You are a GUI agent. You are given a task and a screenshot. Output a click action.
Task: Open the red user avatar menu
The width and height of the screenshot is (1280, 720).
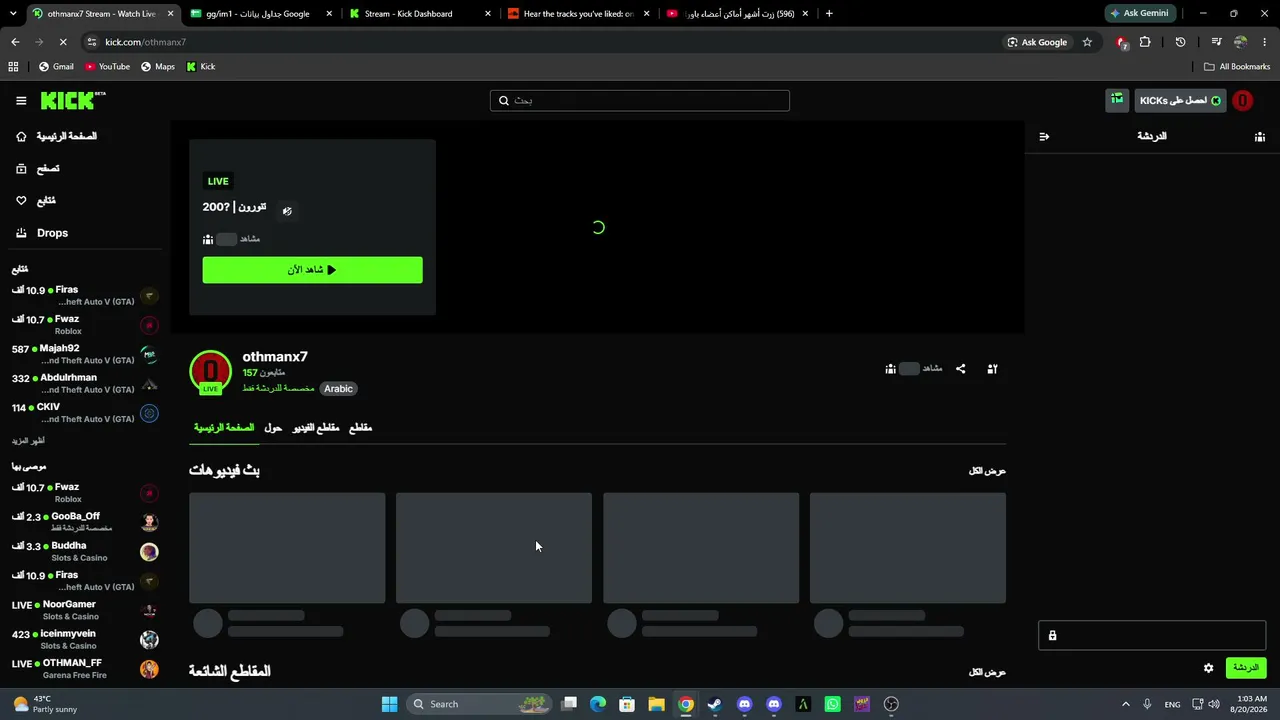1243,100
